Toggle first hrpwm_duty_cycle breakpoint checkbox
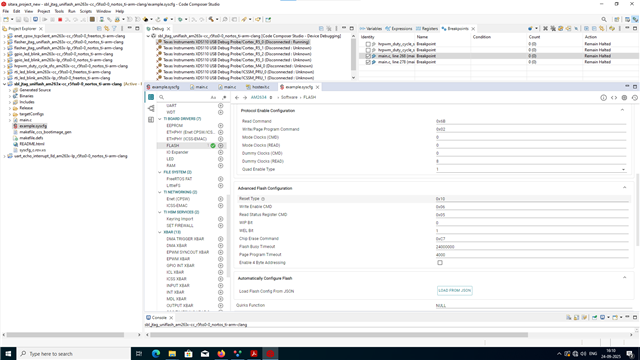640x360 pixels. [368, 44]
